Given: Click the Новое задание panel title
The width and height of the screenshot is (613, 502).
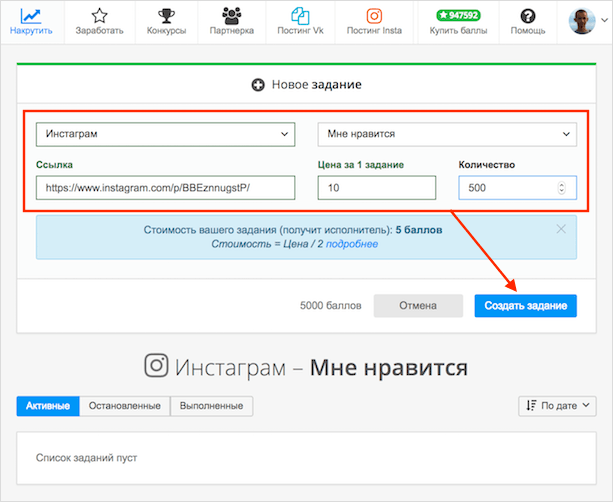Looking at the screenshot, I should click(317, 85).
